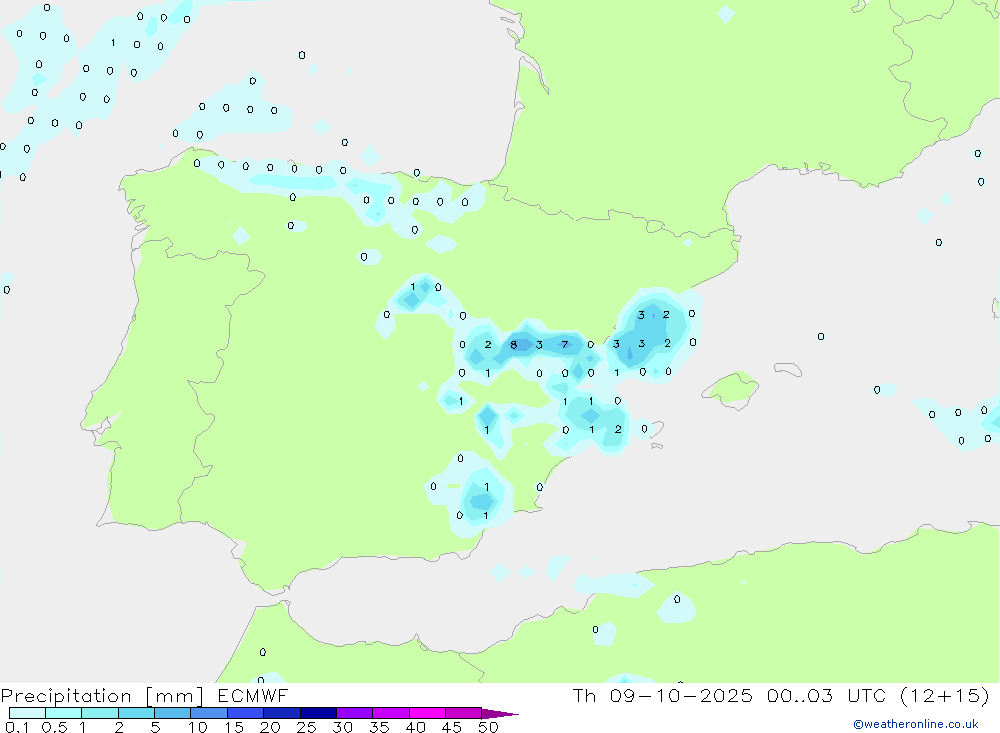Select legend swatch between 25 and 30
The width and height of the screenshot is (1000, 733).
pos(318,713)
